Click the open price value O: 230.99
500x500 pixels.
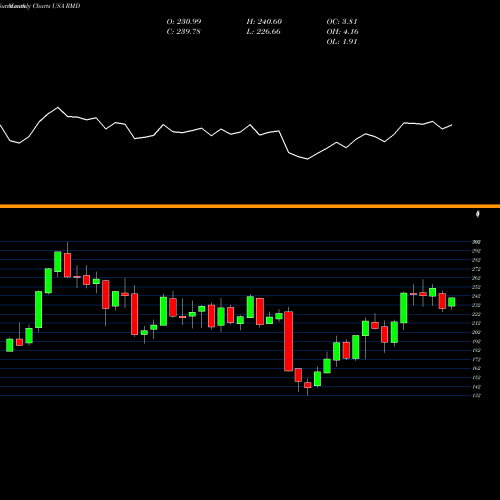click(184, 22)
